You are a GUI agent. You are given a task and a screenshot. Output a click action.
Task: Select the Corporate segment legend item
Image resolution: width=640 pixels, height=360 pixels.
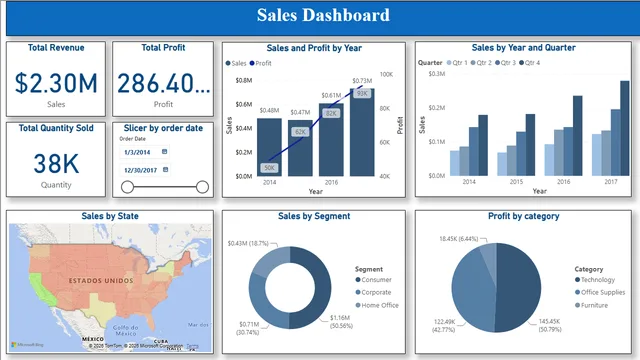point(373,292)
